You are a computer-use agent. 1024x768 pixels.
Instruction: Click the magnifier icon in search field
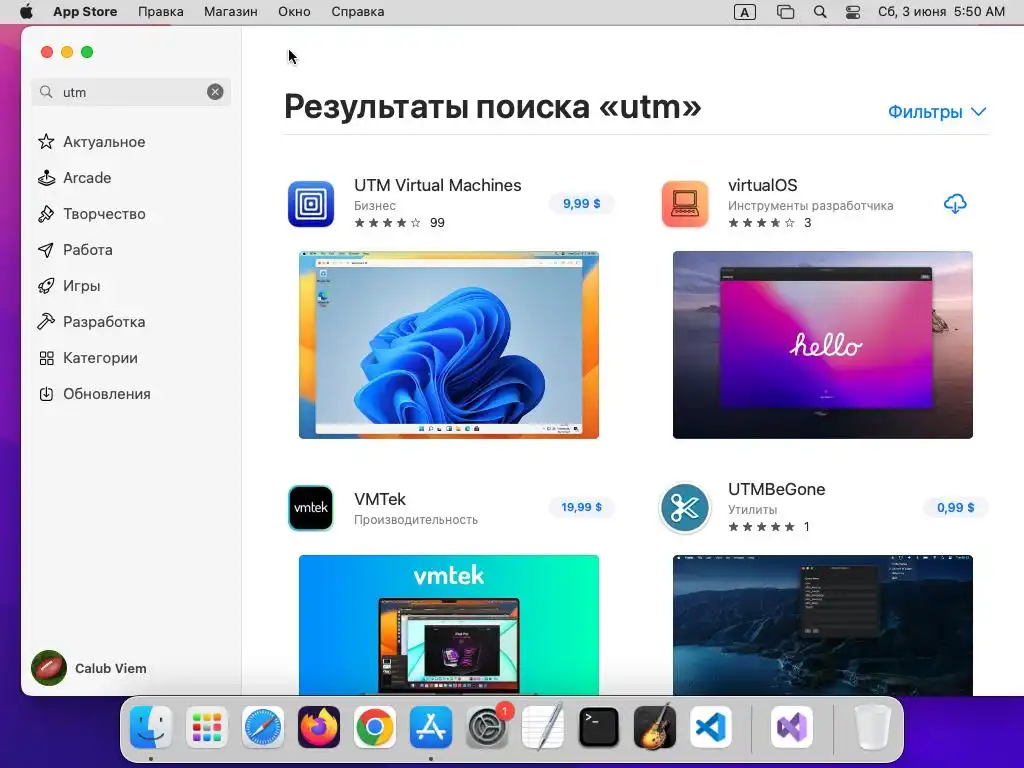point(46,92)
